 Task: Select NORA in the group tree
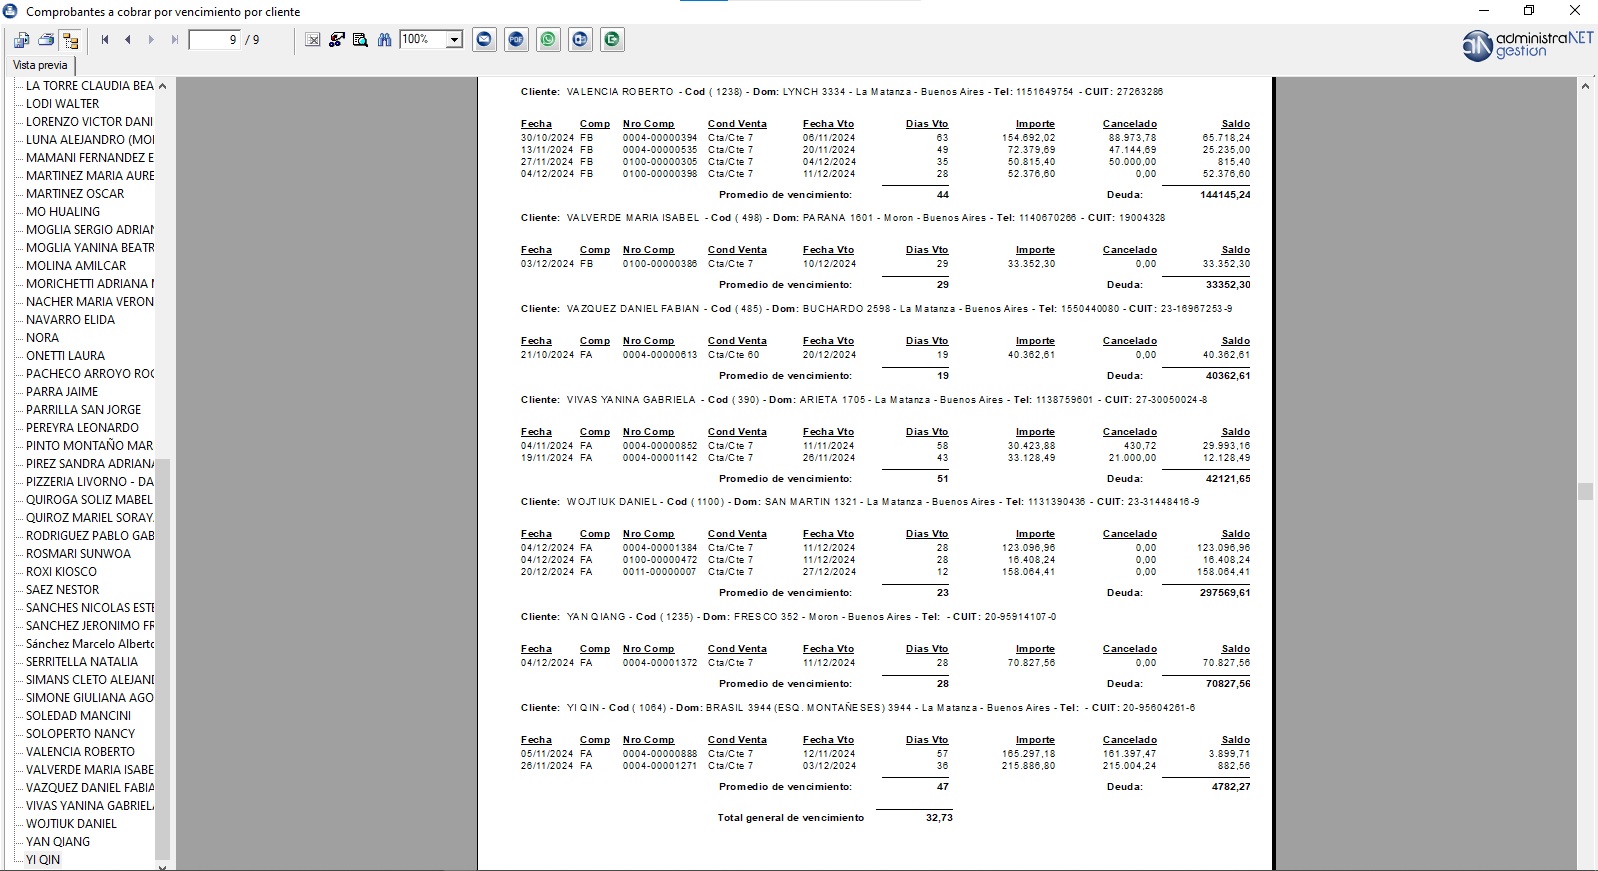click(42, 338)
